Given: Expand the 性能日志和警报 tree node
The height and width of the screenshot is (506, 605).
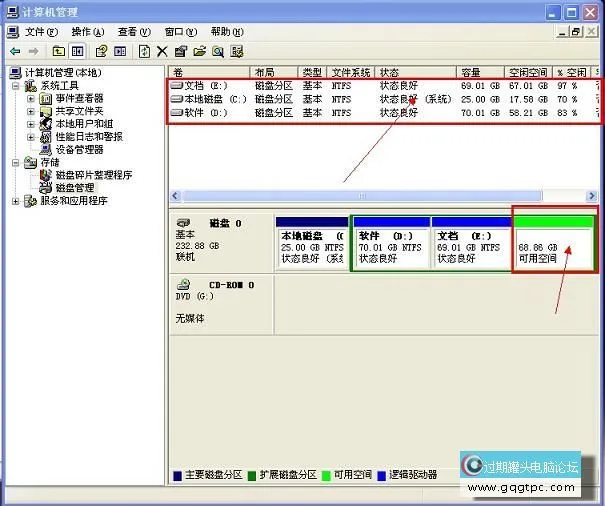Looking at the screenshot, I should 31,137.
